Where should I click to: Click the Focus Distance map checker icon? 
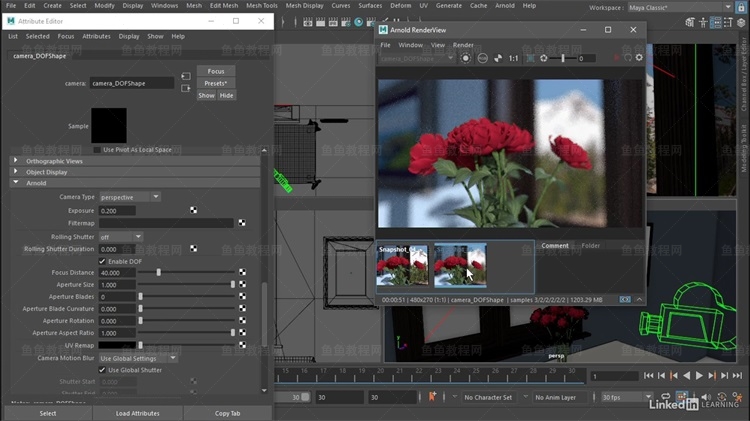(243, 272)
